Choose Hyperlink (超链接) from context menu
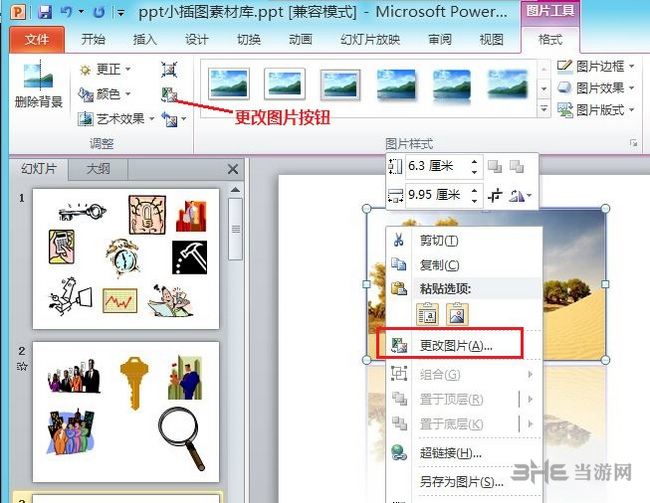This screenshot has width=650, height=503. pos(465,452)
